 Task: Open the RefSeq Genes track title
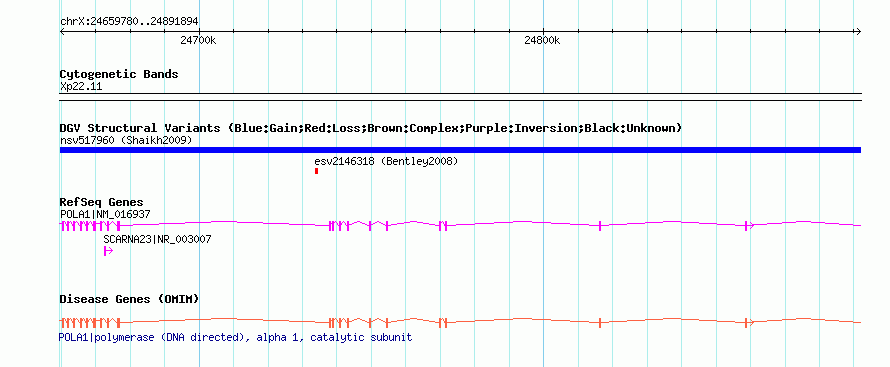pos(102,203)
